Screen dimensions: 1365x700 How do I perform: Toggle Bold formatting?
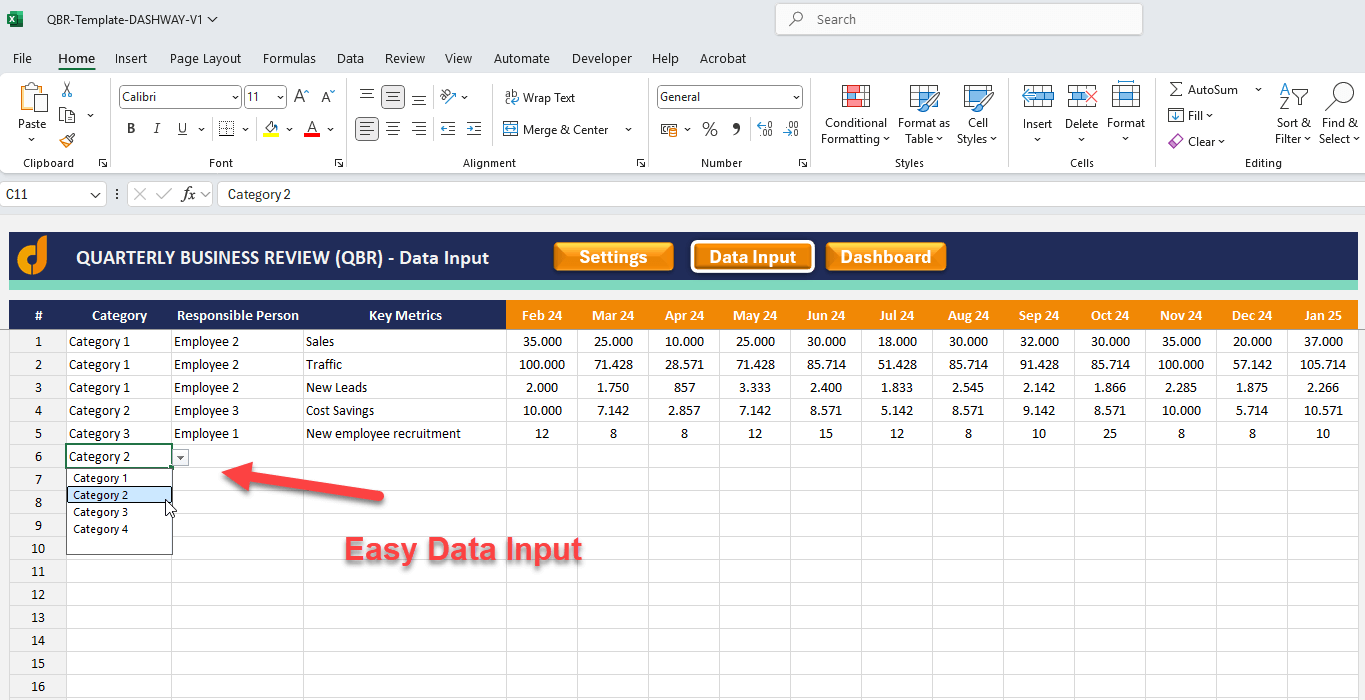pyautogui.click(x=131, y=129)
